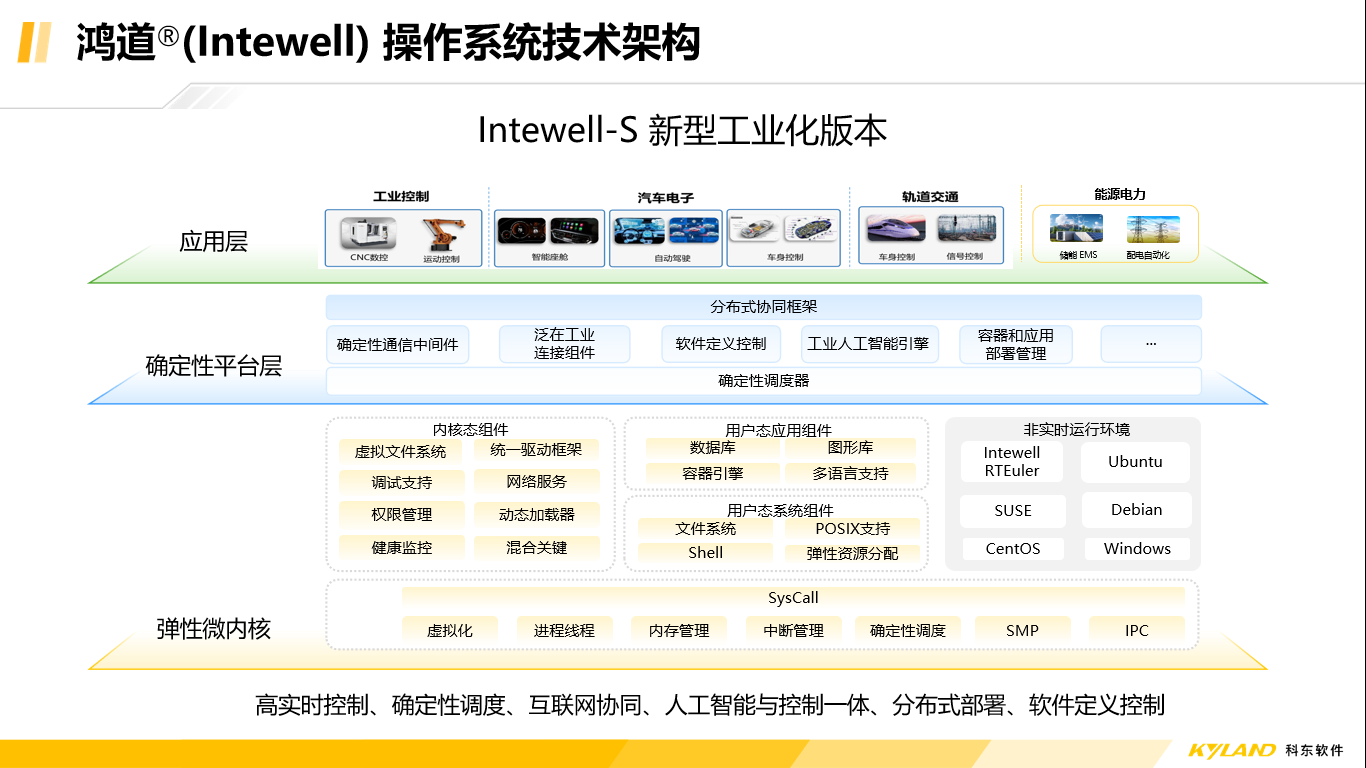Click the KYLAND 科东软件 logo
Image resolution: width=1366 pixels, height=768 pixels.
pyautogui.click(x=1265, y=750)
